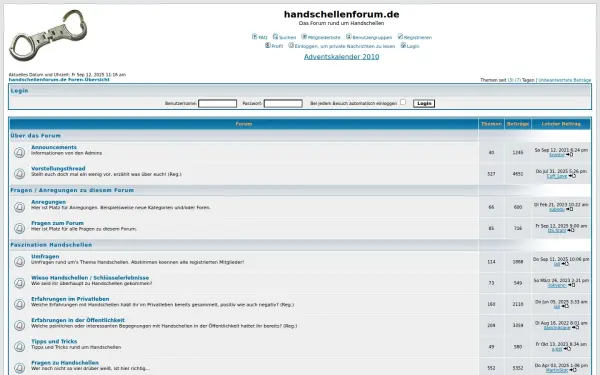The width and height of the screenshot is (600, 375).
Task: Open the Benutzergruppen link
Action: [x=372, y=38]
